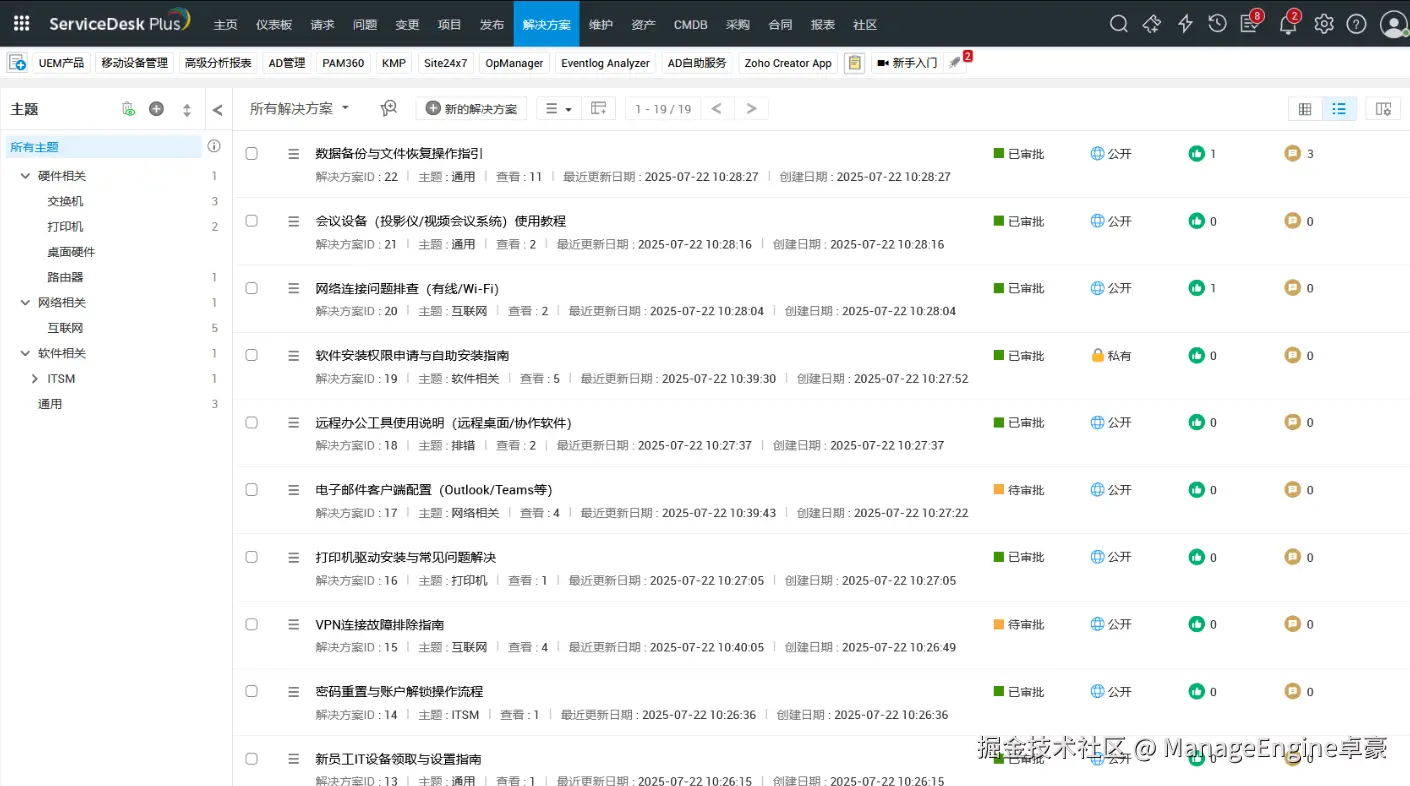Screen dimensions: 1410x786
Task: Select checkbox for VPN连接故障排除指南
Action: (x=252, y=624)
